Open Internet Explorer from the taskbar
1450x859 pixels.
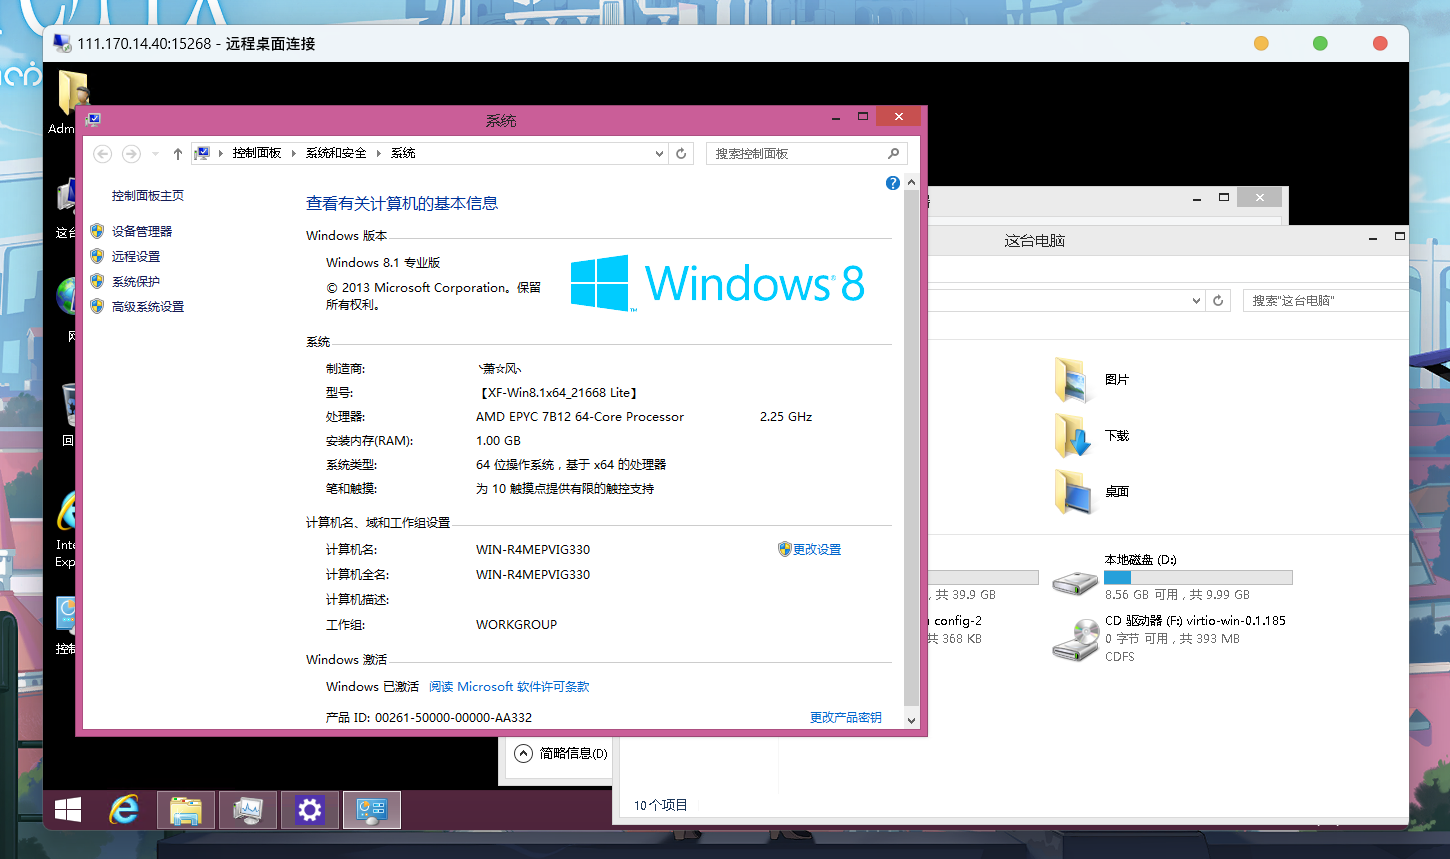click(x=124, y=810)
